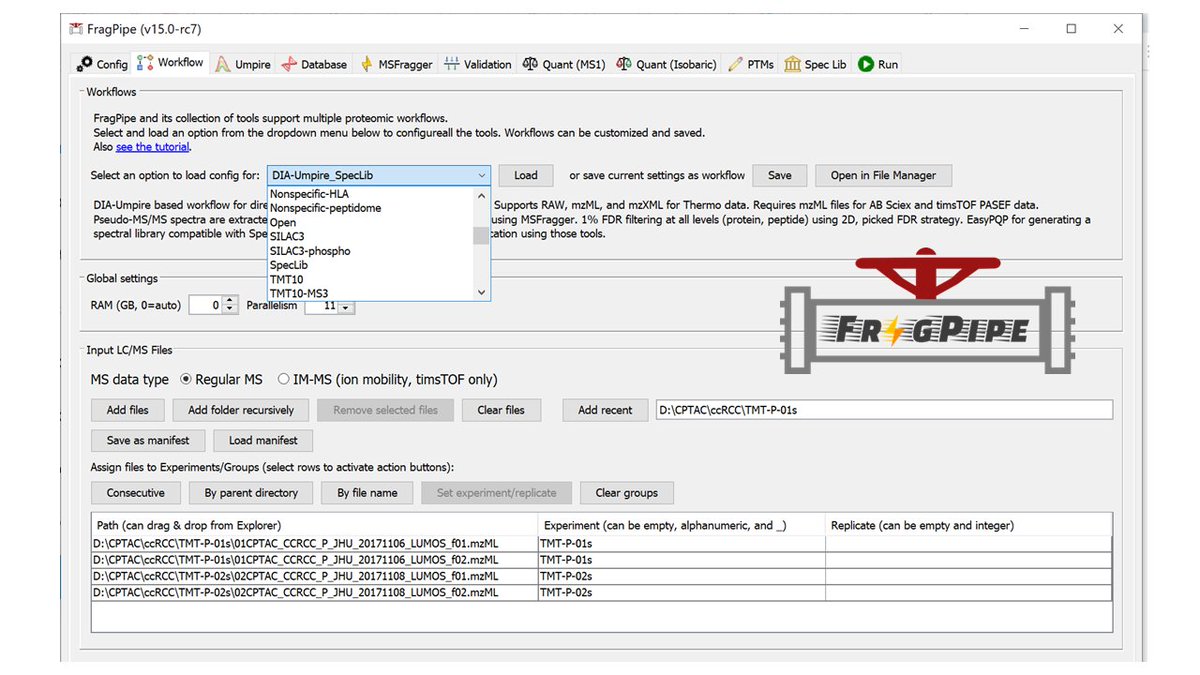The height and width of the screenshot is (675, 1200).
Task: Increase RAM using the up stepper arrow
Action: (231, 301)
